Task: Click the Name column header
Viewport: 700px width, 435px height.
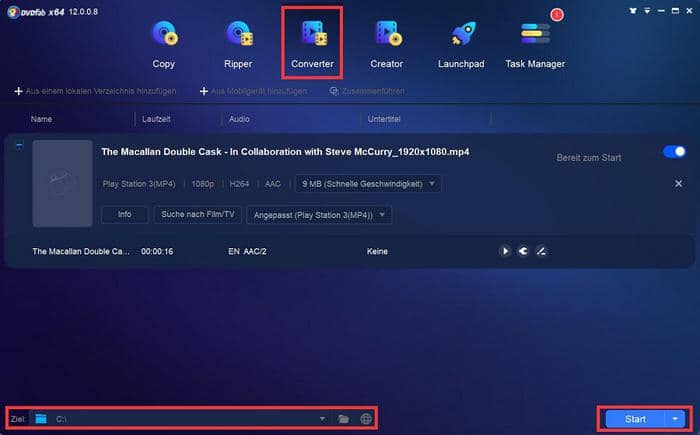Action: pos(42,119)
